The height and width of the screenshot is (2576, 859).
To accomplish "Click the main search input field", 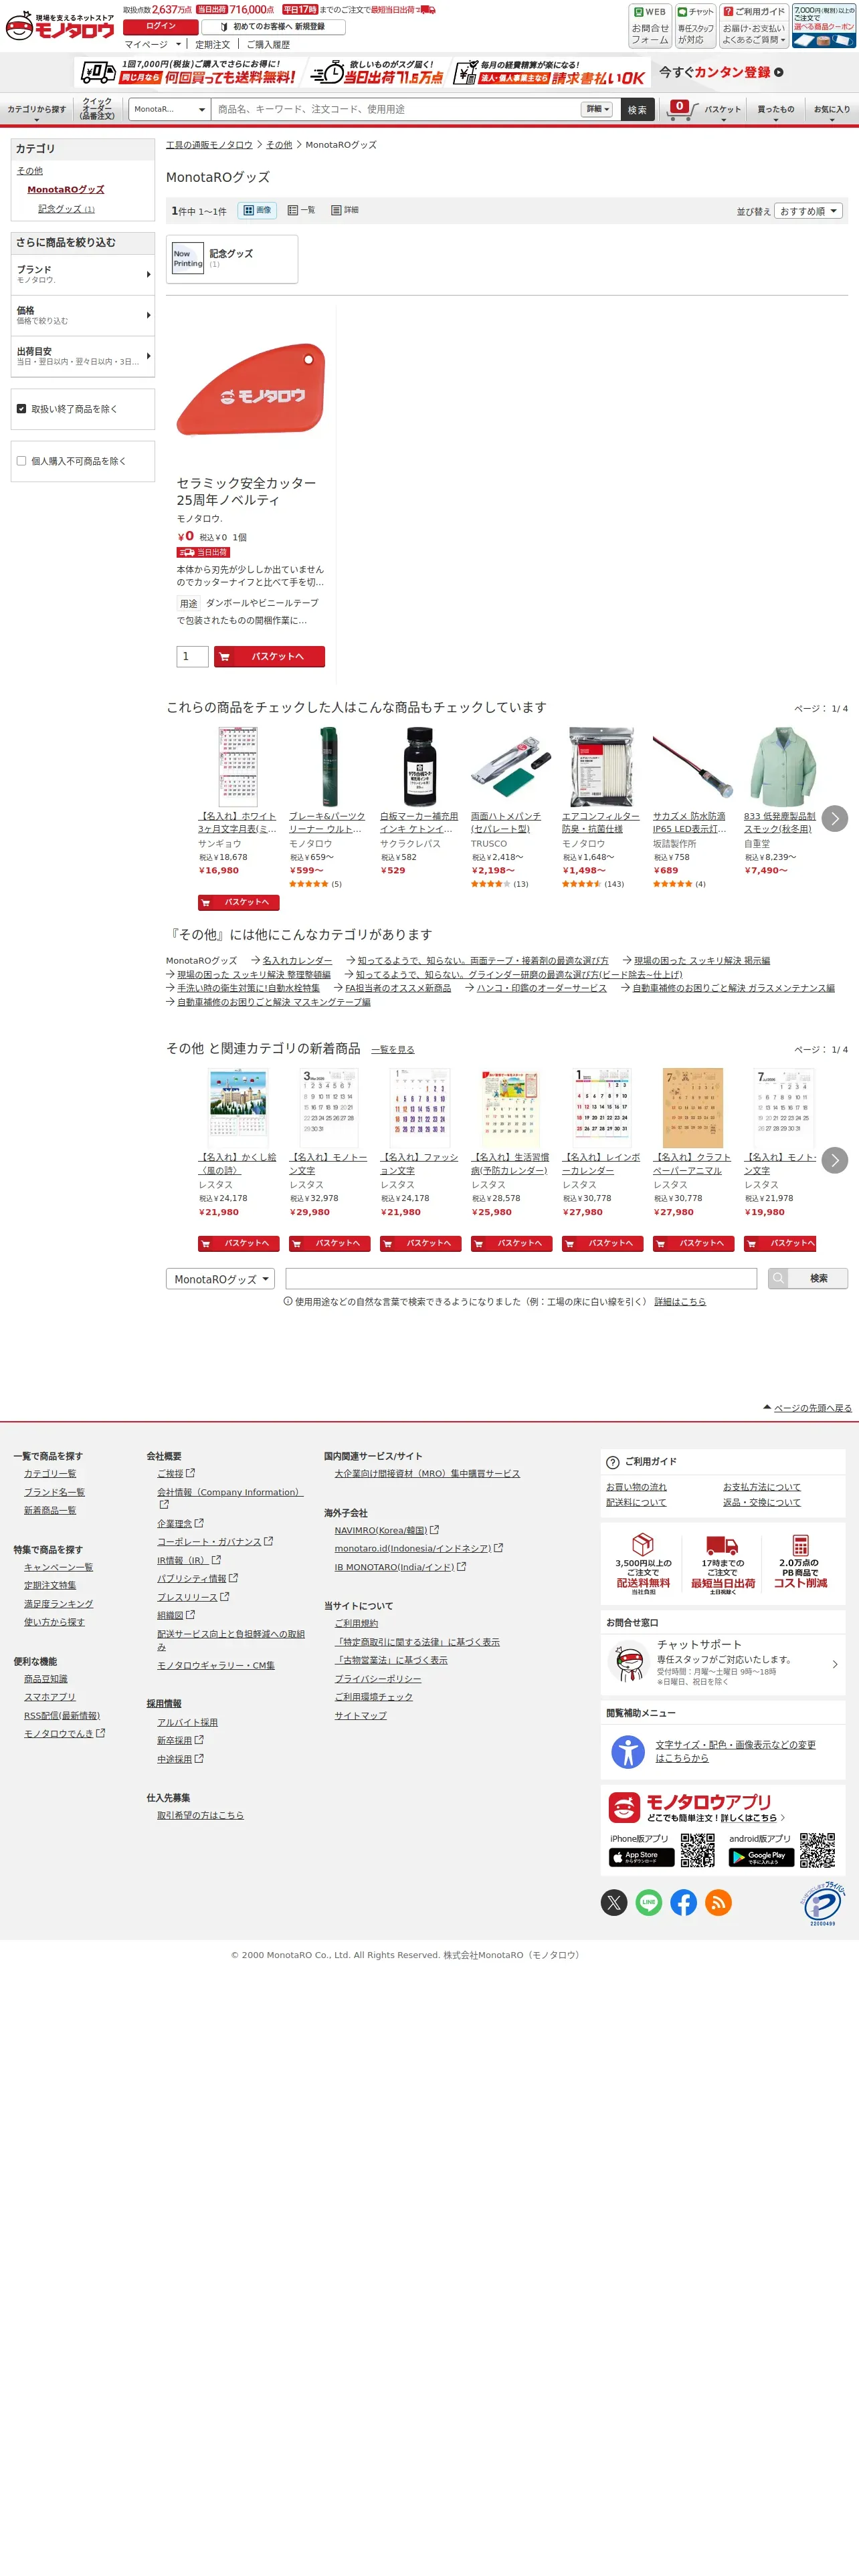I will (396, 109).
